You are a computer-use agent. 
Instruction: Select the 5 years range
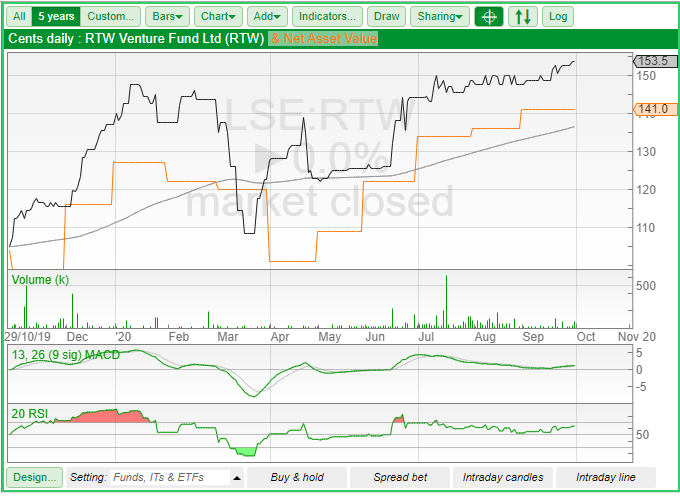point(56,16)
